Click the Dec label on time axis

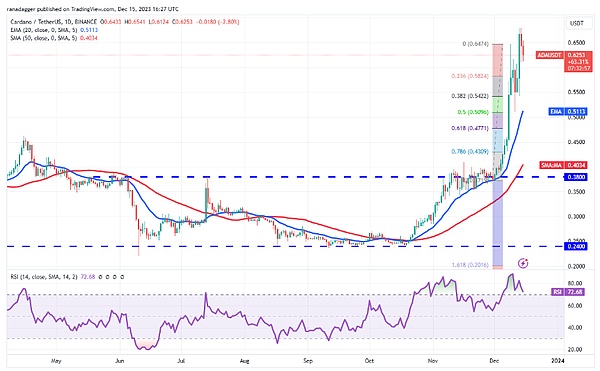pyautogui.click(x=494, y=361)
